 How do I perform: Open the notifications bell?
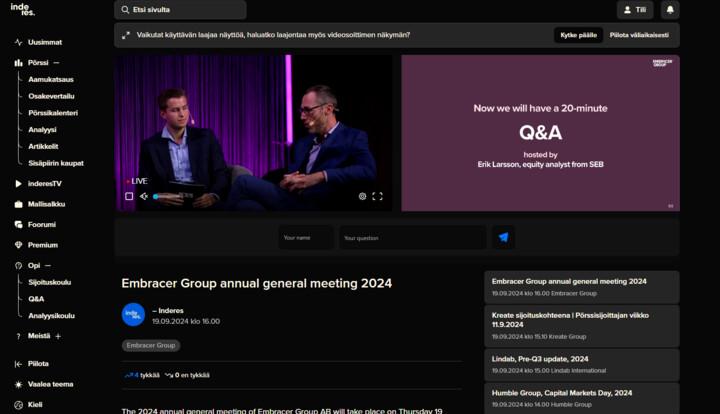(670, 10)
